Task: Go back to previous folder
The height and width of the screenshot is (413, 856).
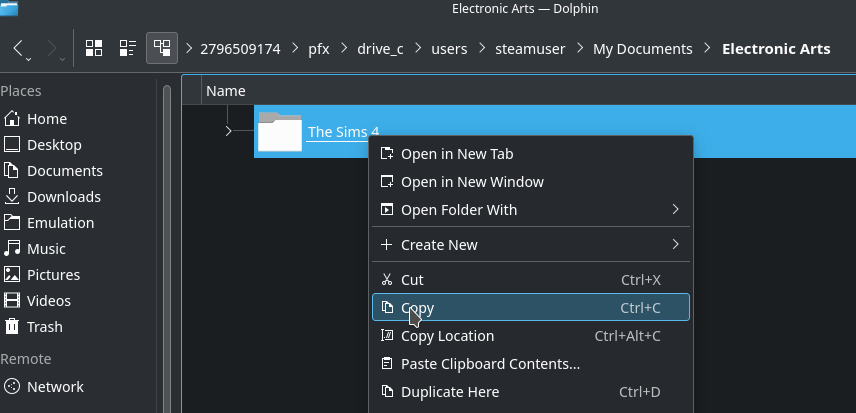Action: pos(20,48)
